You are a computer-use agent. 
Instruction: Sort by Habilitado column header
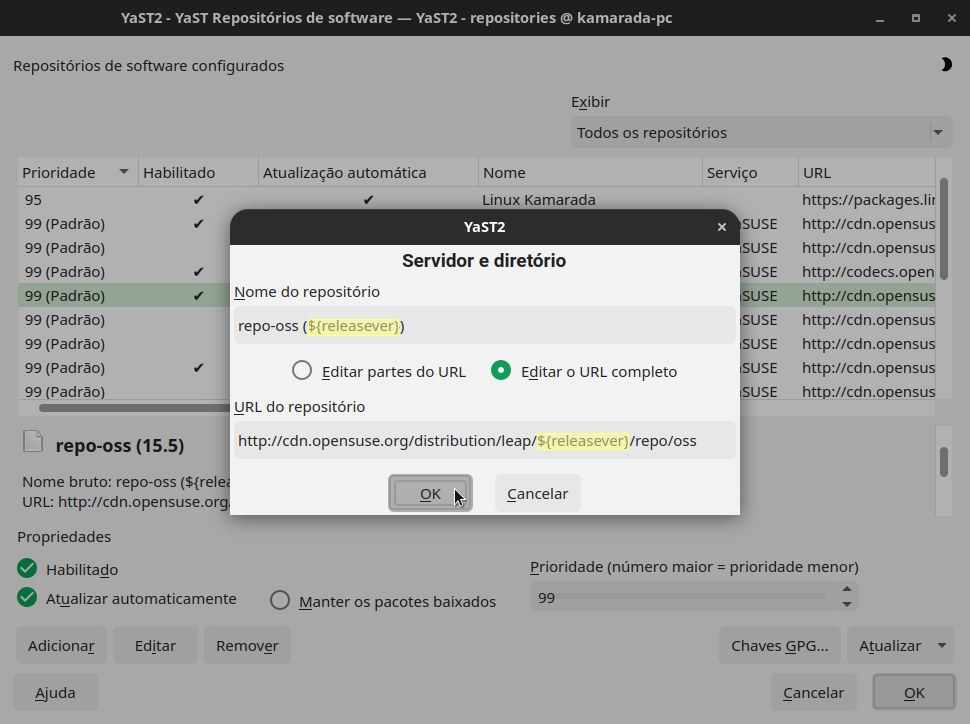tap(198, 173)
